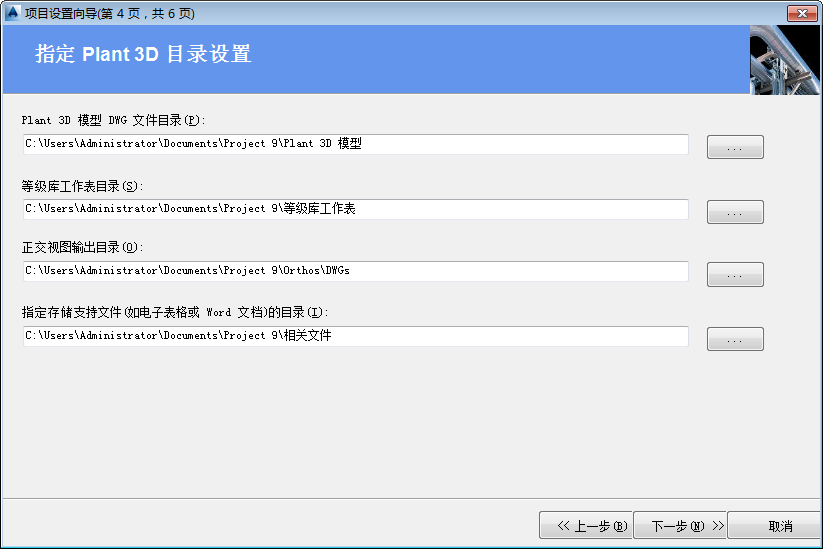This screenshot has width=823, height=549.
Task: Cancel the wizard with 取消
Action: tap(774, 525)
